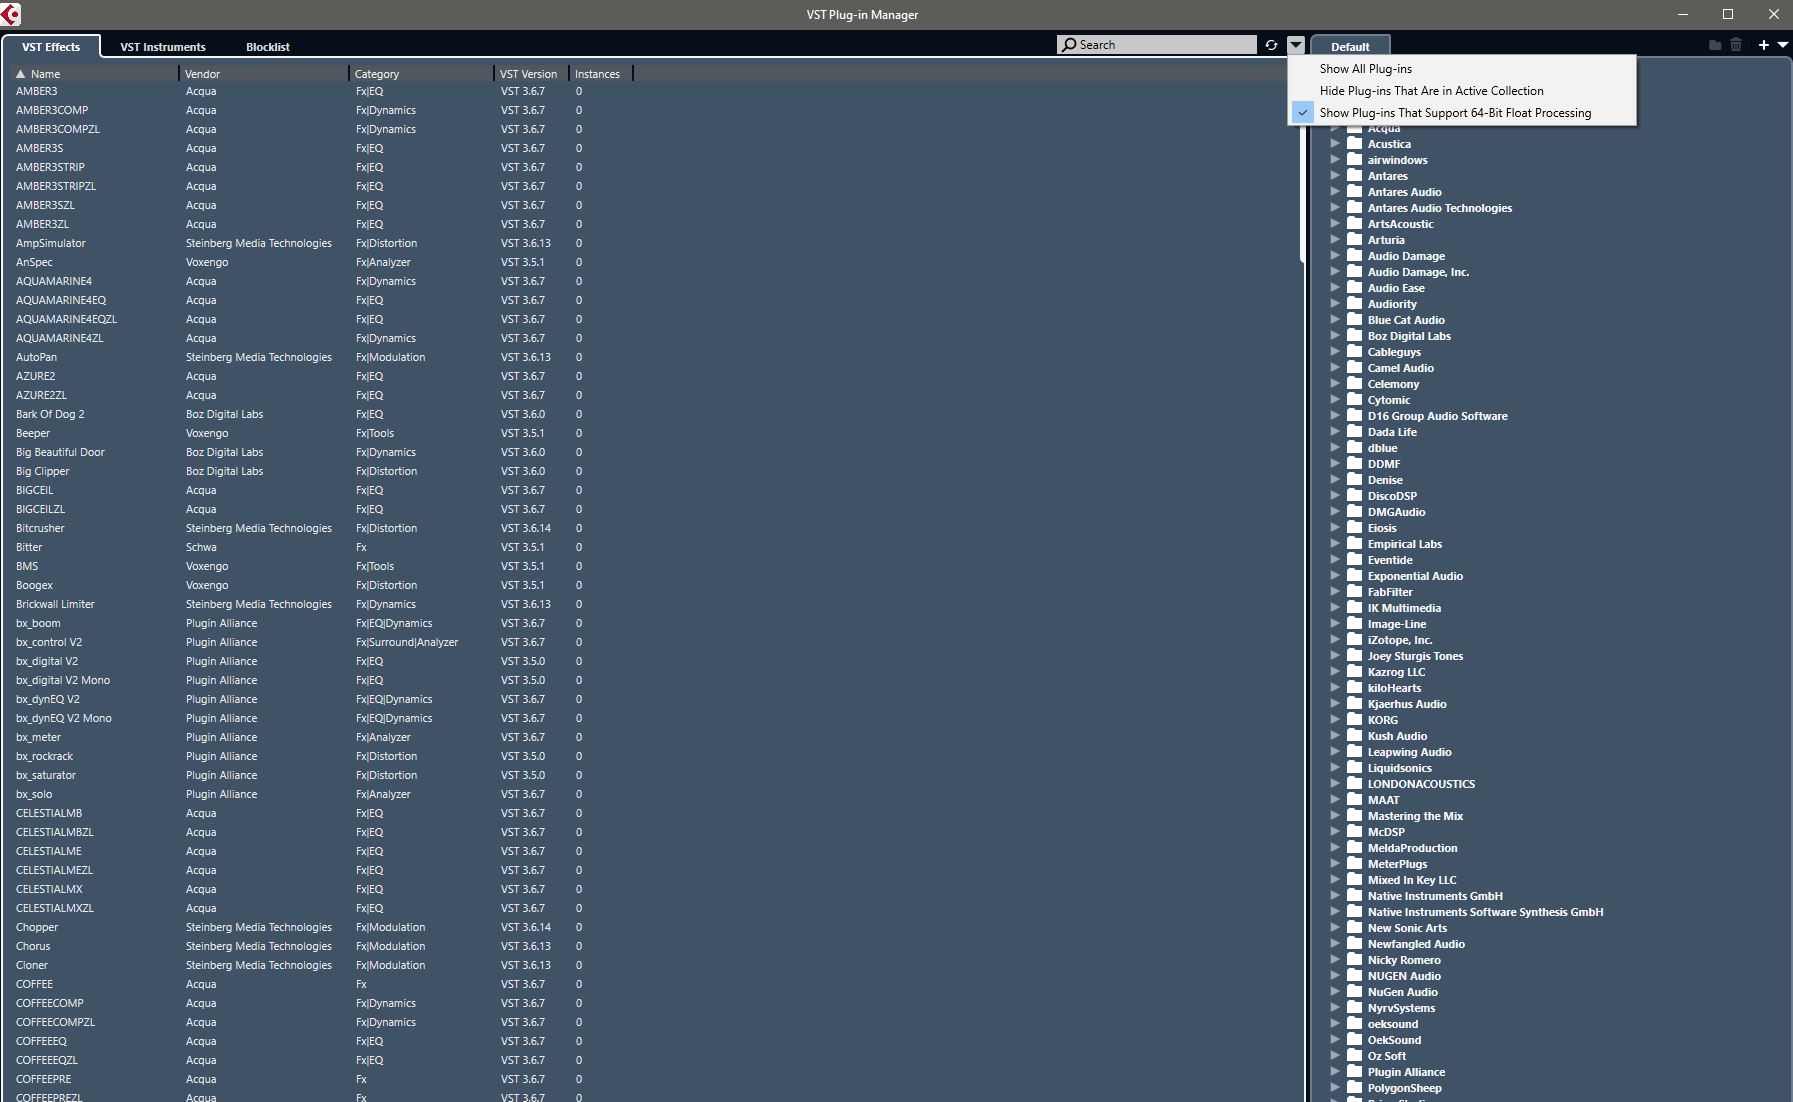Image resolution: width=1793 pixels, height=1102 pixels.
Task: Click the Celemony folder icon
Action: click(1355, 383)
